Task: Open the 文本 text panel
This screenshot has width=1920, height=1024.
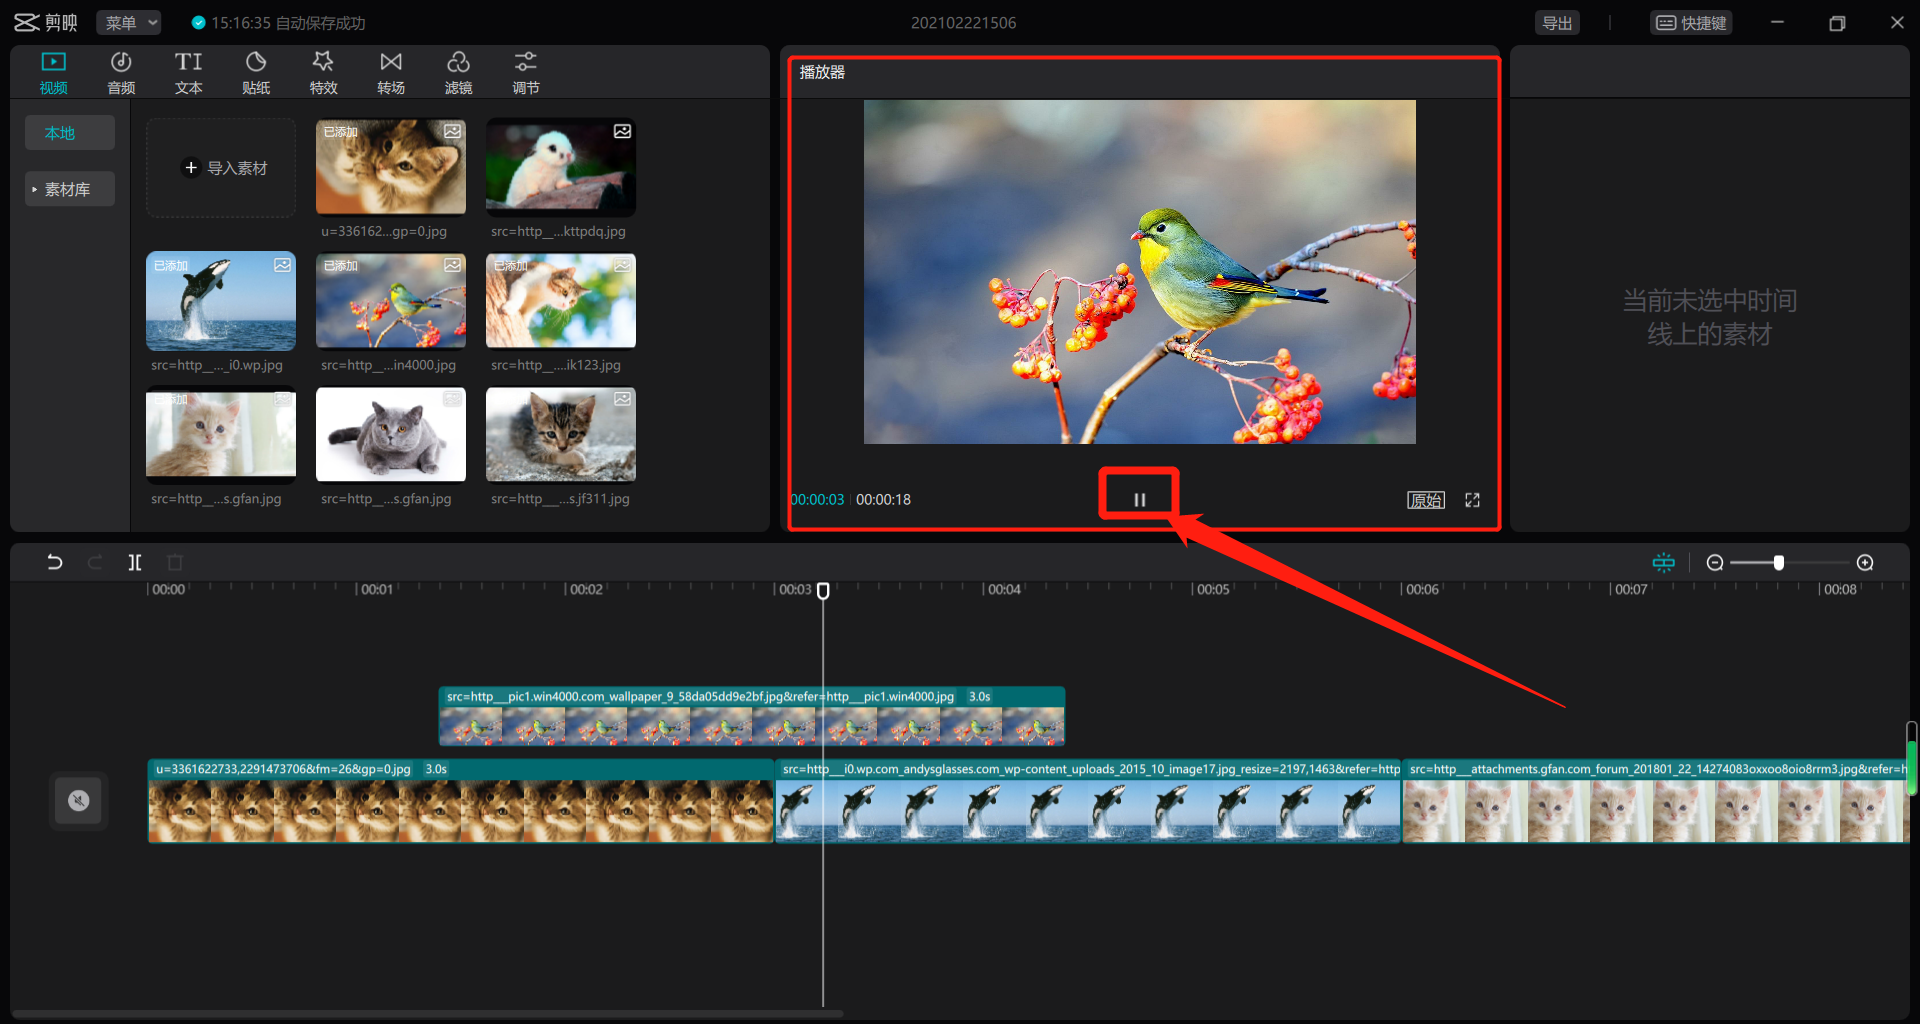Action: pos(188,73)
